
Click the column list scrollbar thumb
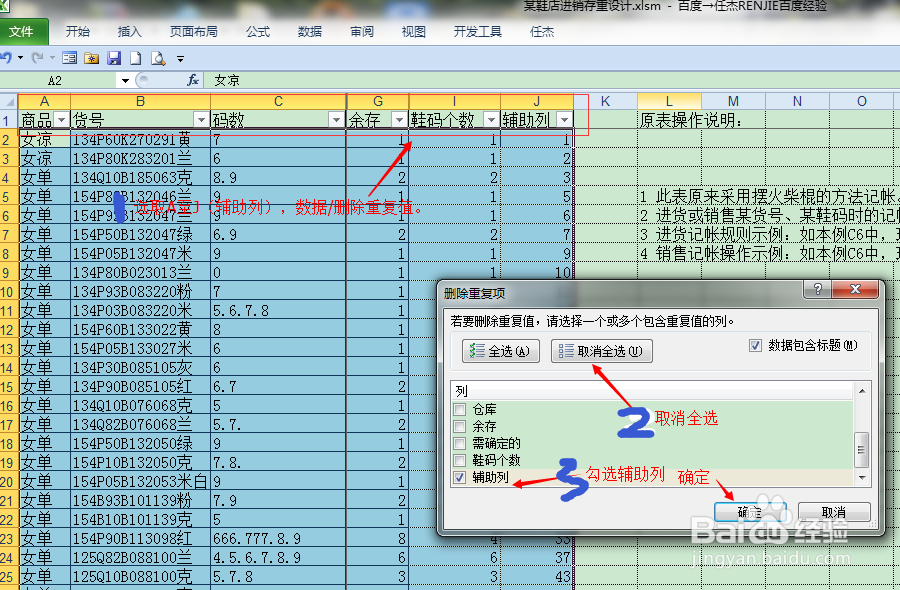pyautogui.click(x=862, y=450)
